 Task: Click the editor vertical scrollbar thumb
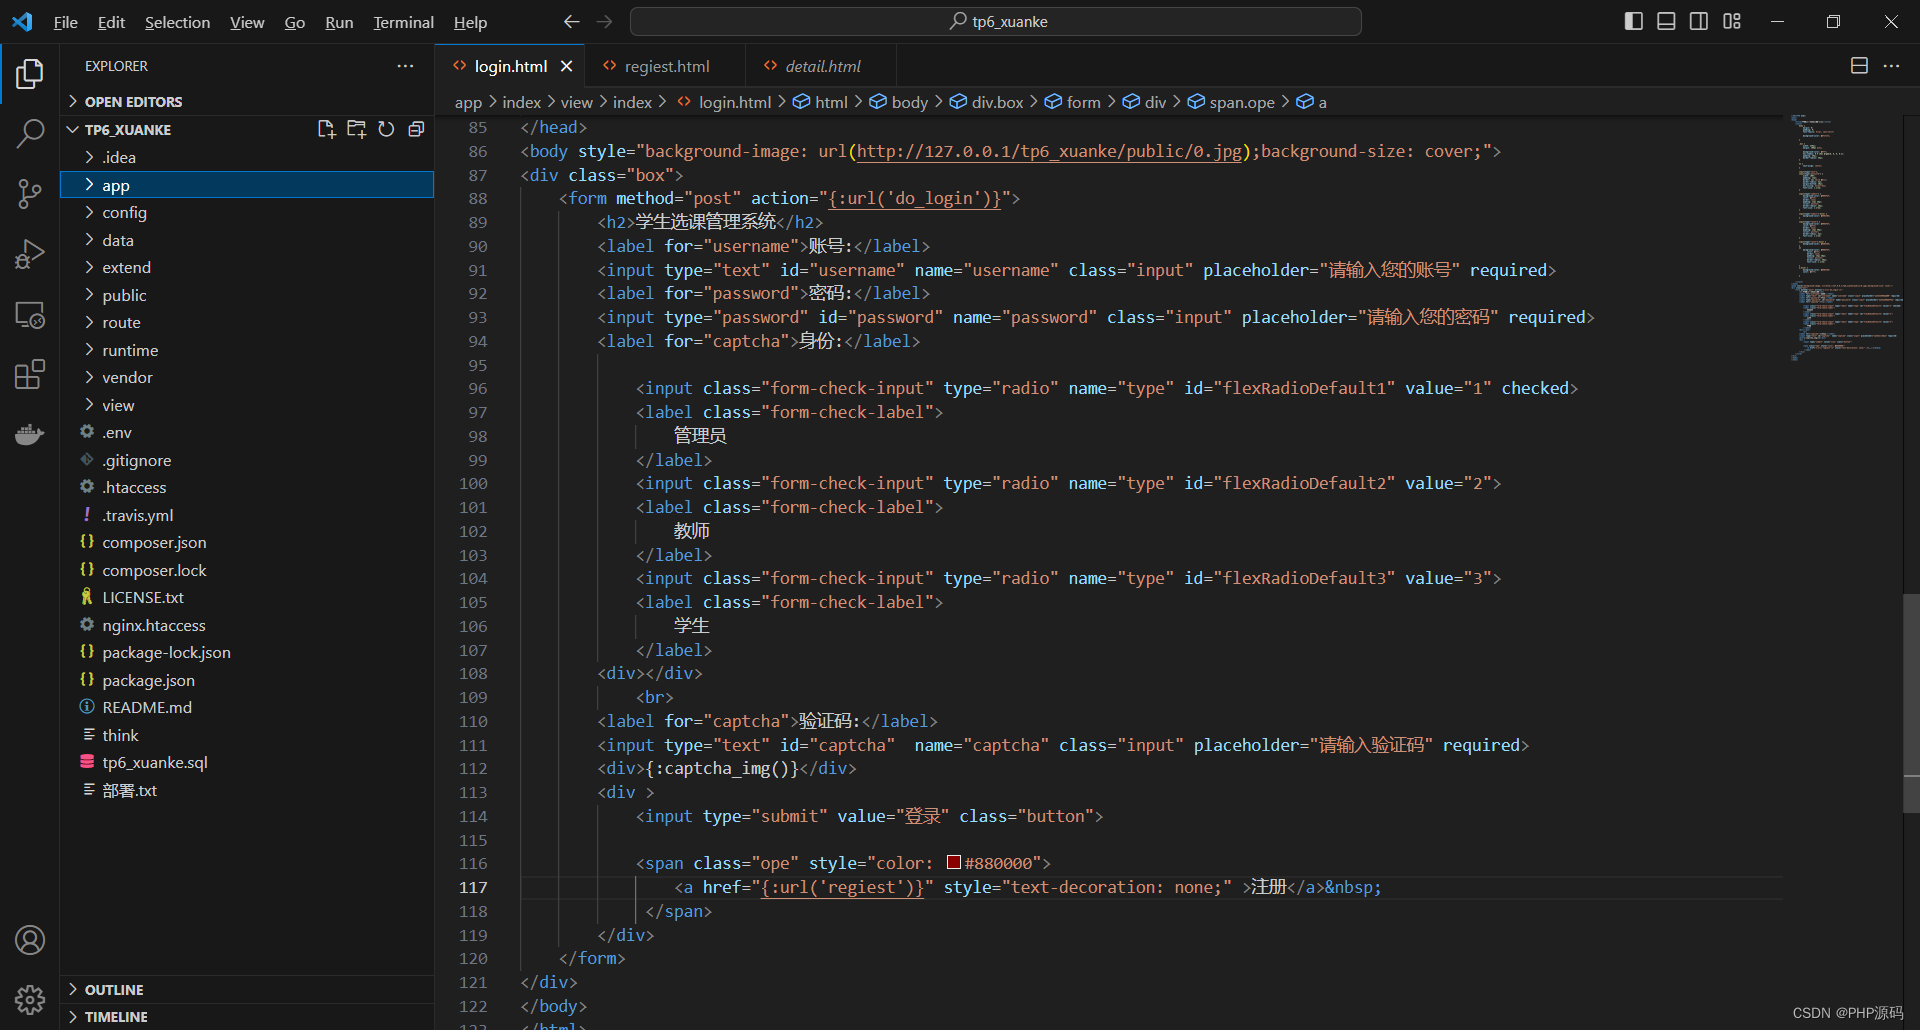[1911, 702]
